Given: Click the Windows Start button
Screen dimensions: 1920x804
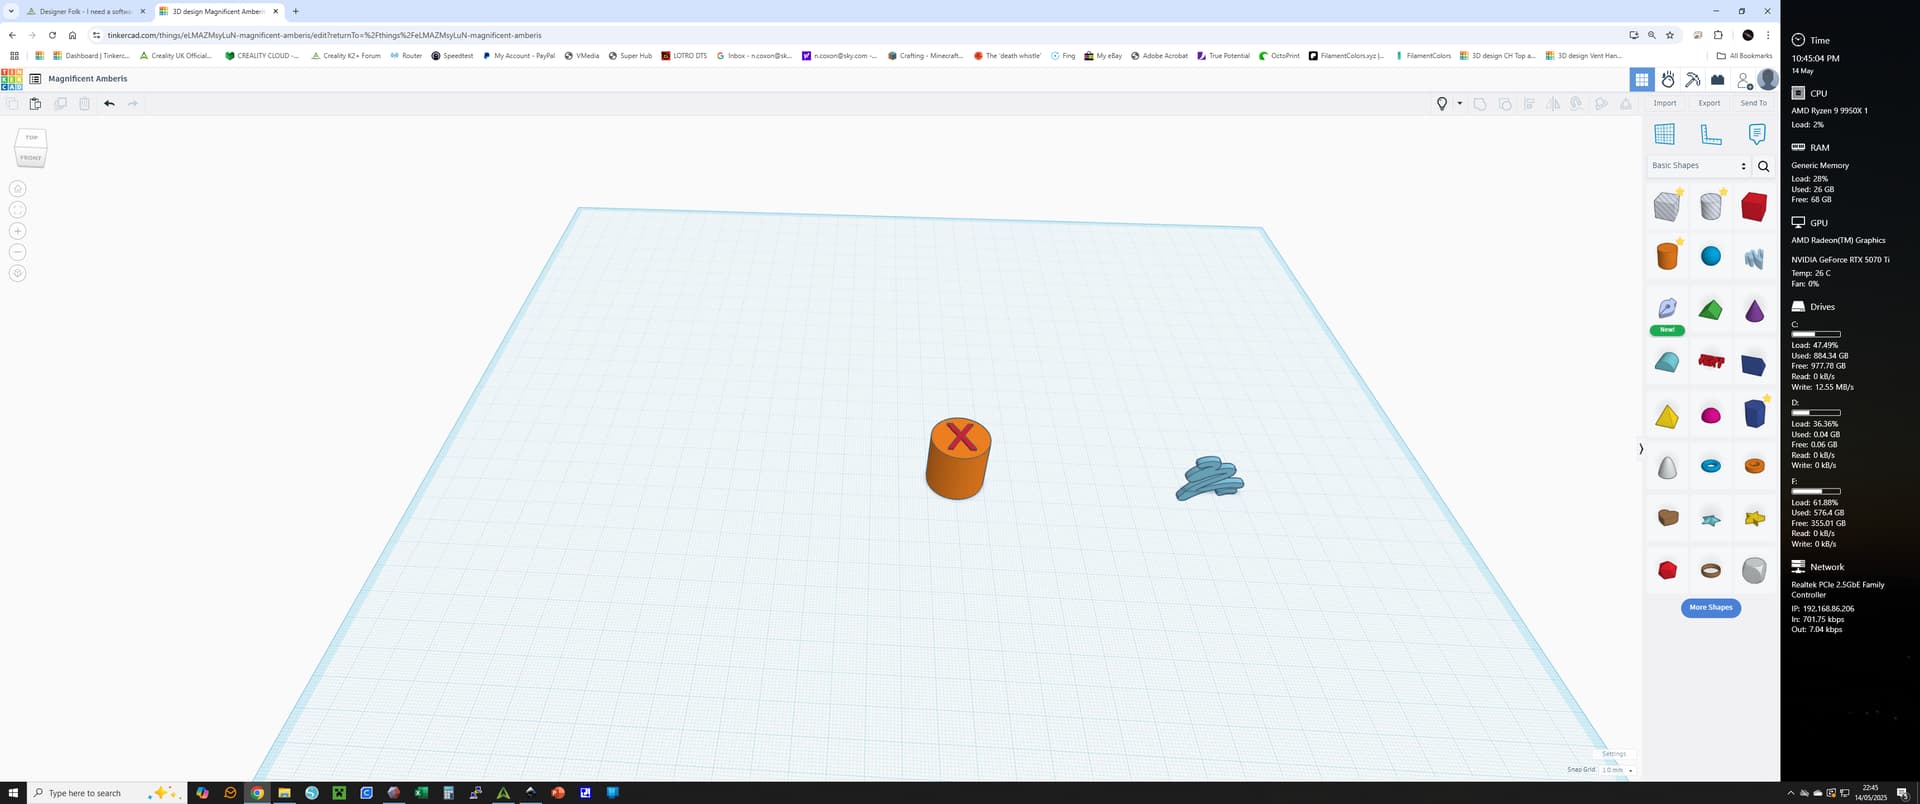Looking at the screenshot, I should coord(13,793).
